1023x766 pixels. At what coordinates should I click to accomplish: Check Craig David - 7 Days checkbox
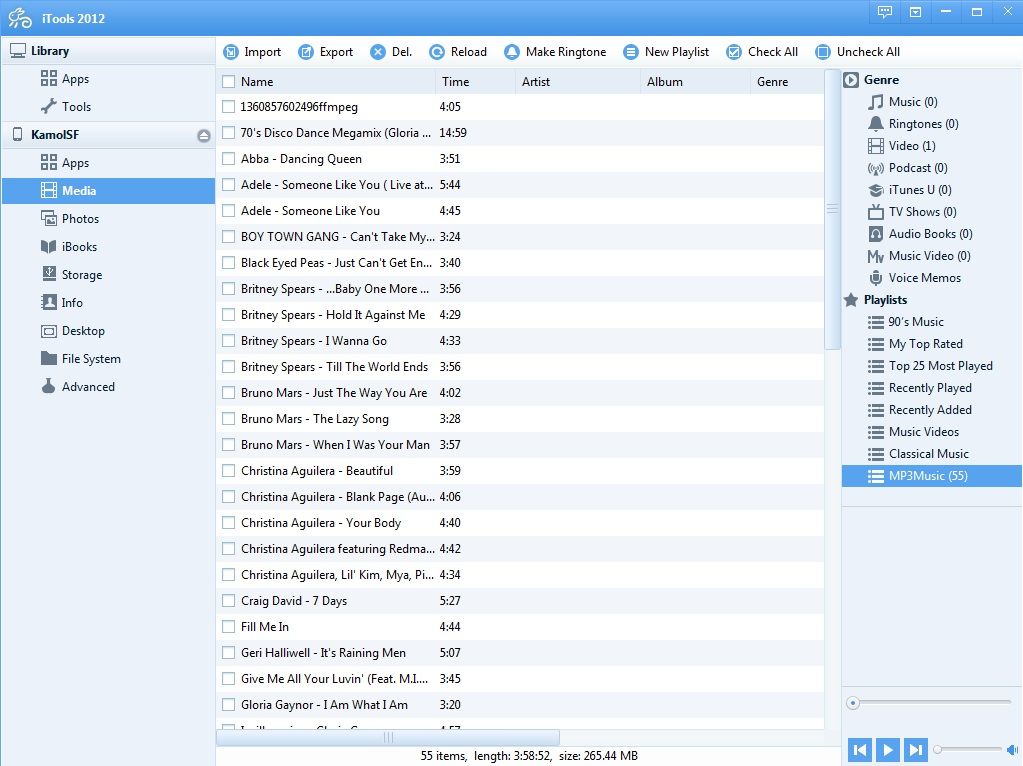[228, 601]
